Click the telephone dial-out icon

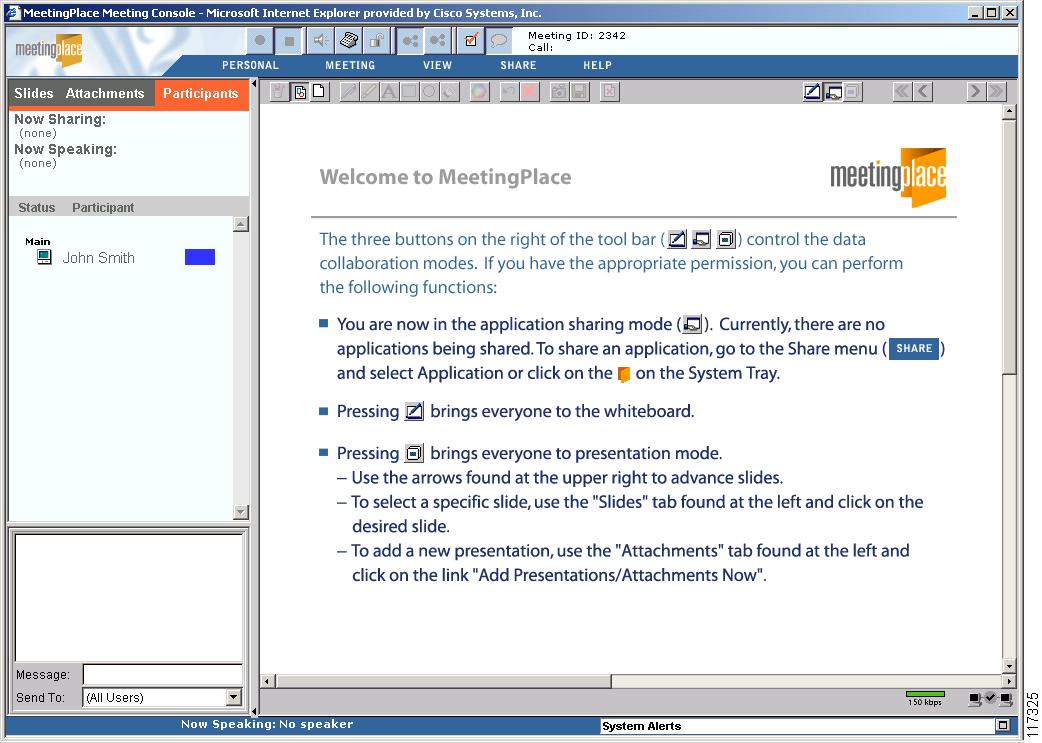[349, 41]
